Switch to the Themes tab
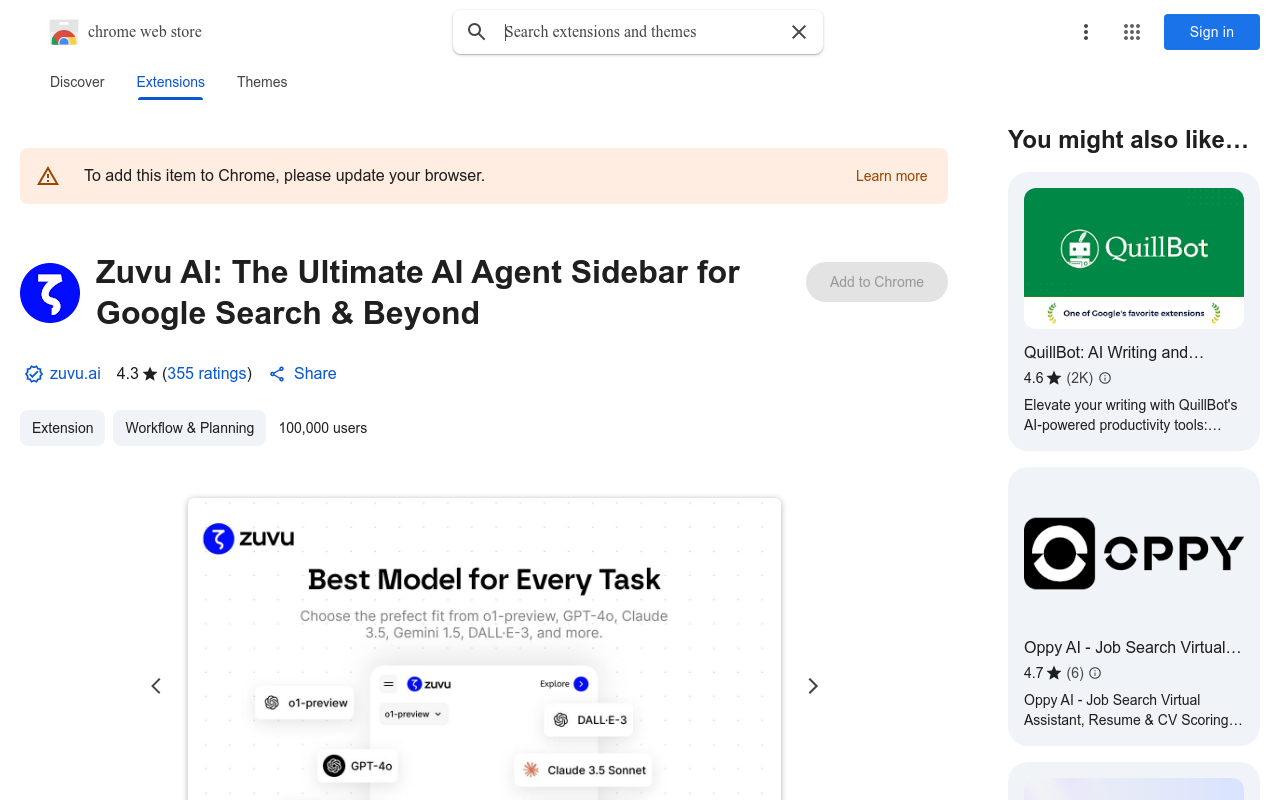The height and width of the screenshot is (800, 1280). pyautogui.click(x=262, y=82)
